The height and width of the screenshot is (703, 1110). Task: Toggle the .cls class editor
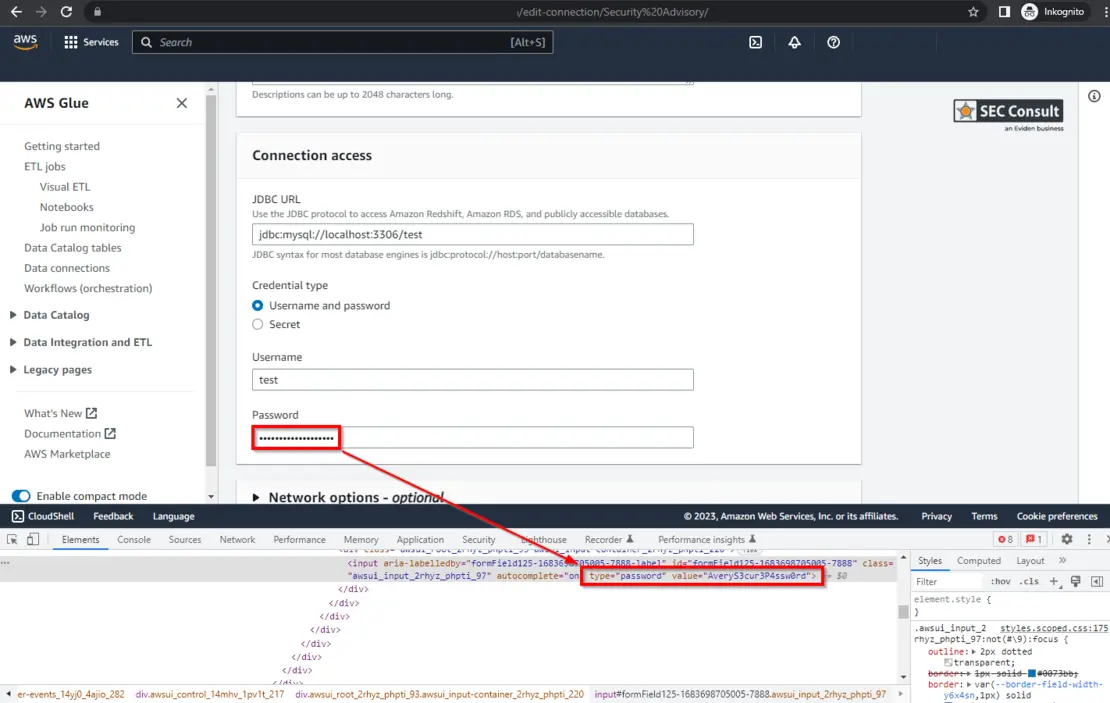(x=1029, y=581)
